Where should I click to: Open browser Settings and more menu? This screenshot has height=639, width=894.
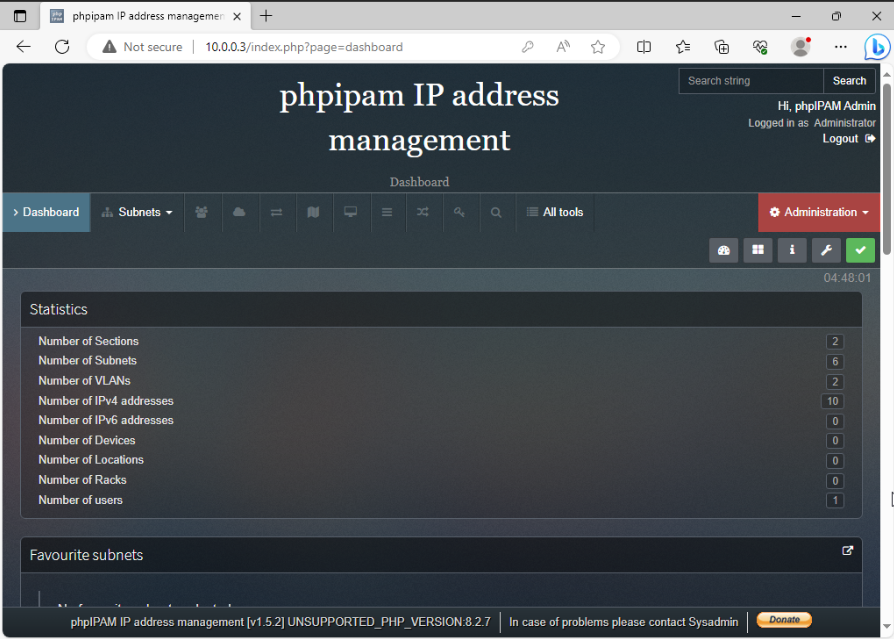[x=840, y=47]
